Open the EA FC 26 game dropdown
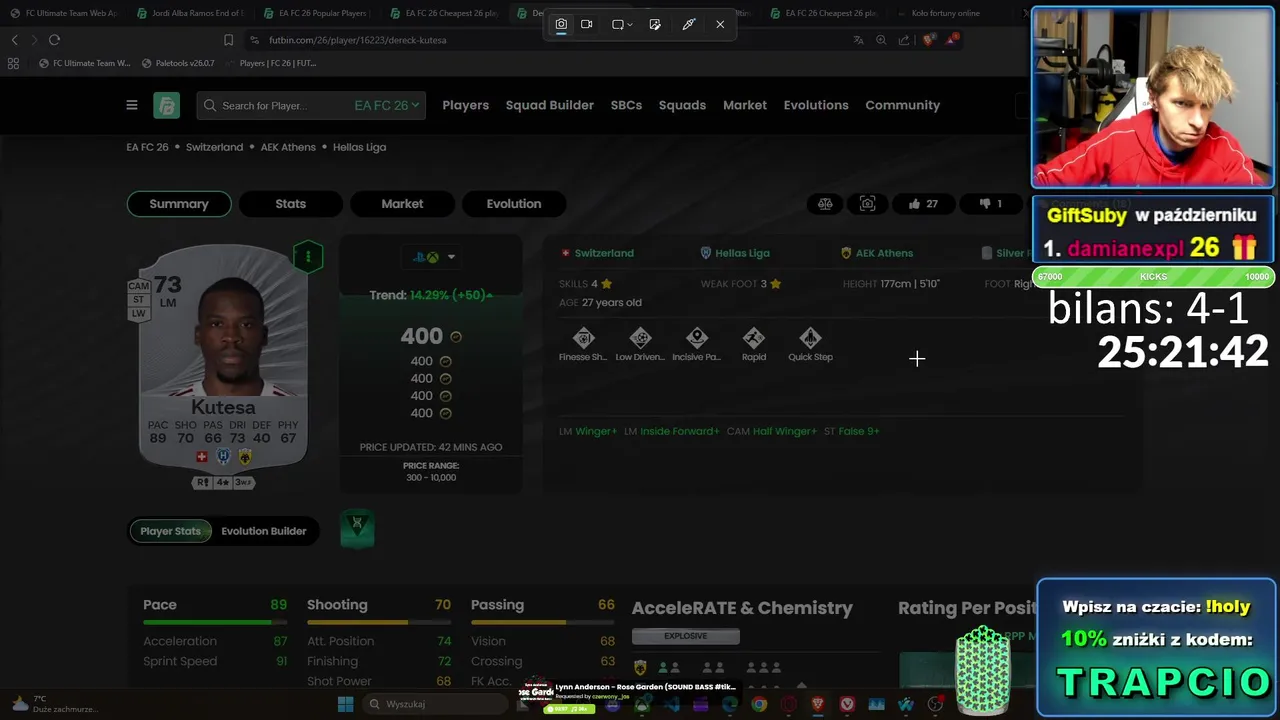1280x720 pixels. [x=387, y=105]
